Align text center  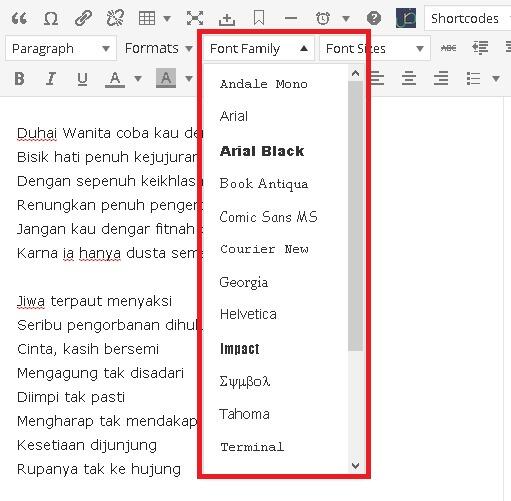pos(409,78)
